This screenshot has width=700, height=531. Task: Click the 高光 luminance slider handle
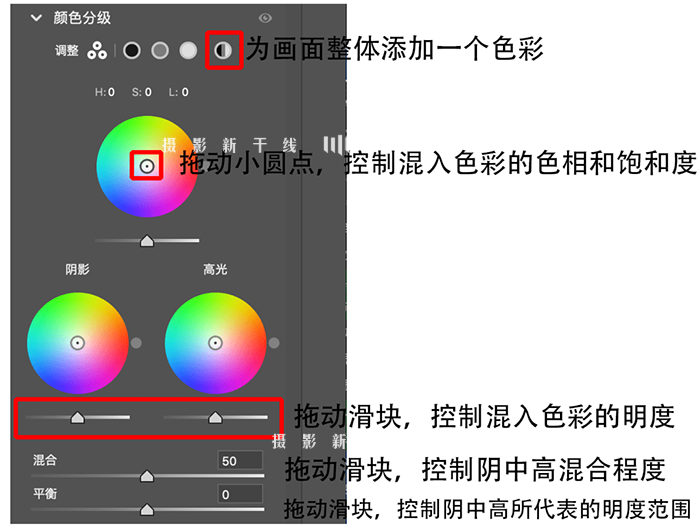click(216, 418)
